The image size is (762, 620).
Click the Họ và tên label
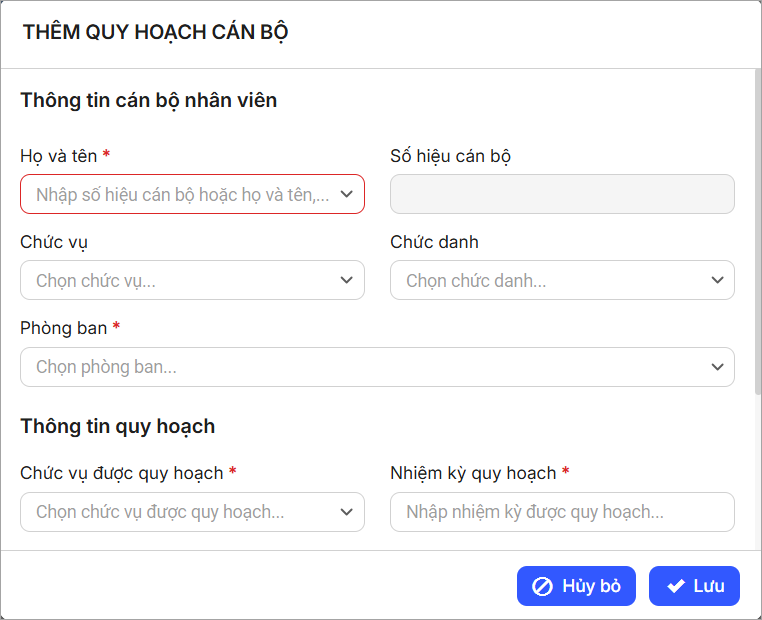[x=58, y=156]
